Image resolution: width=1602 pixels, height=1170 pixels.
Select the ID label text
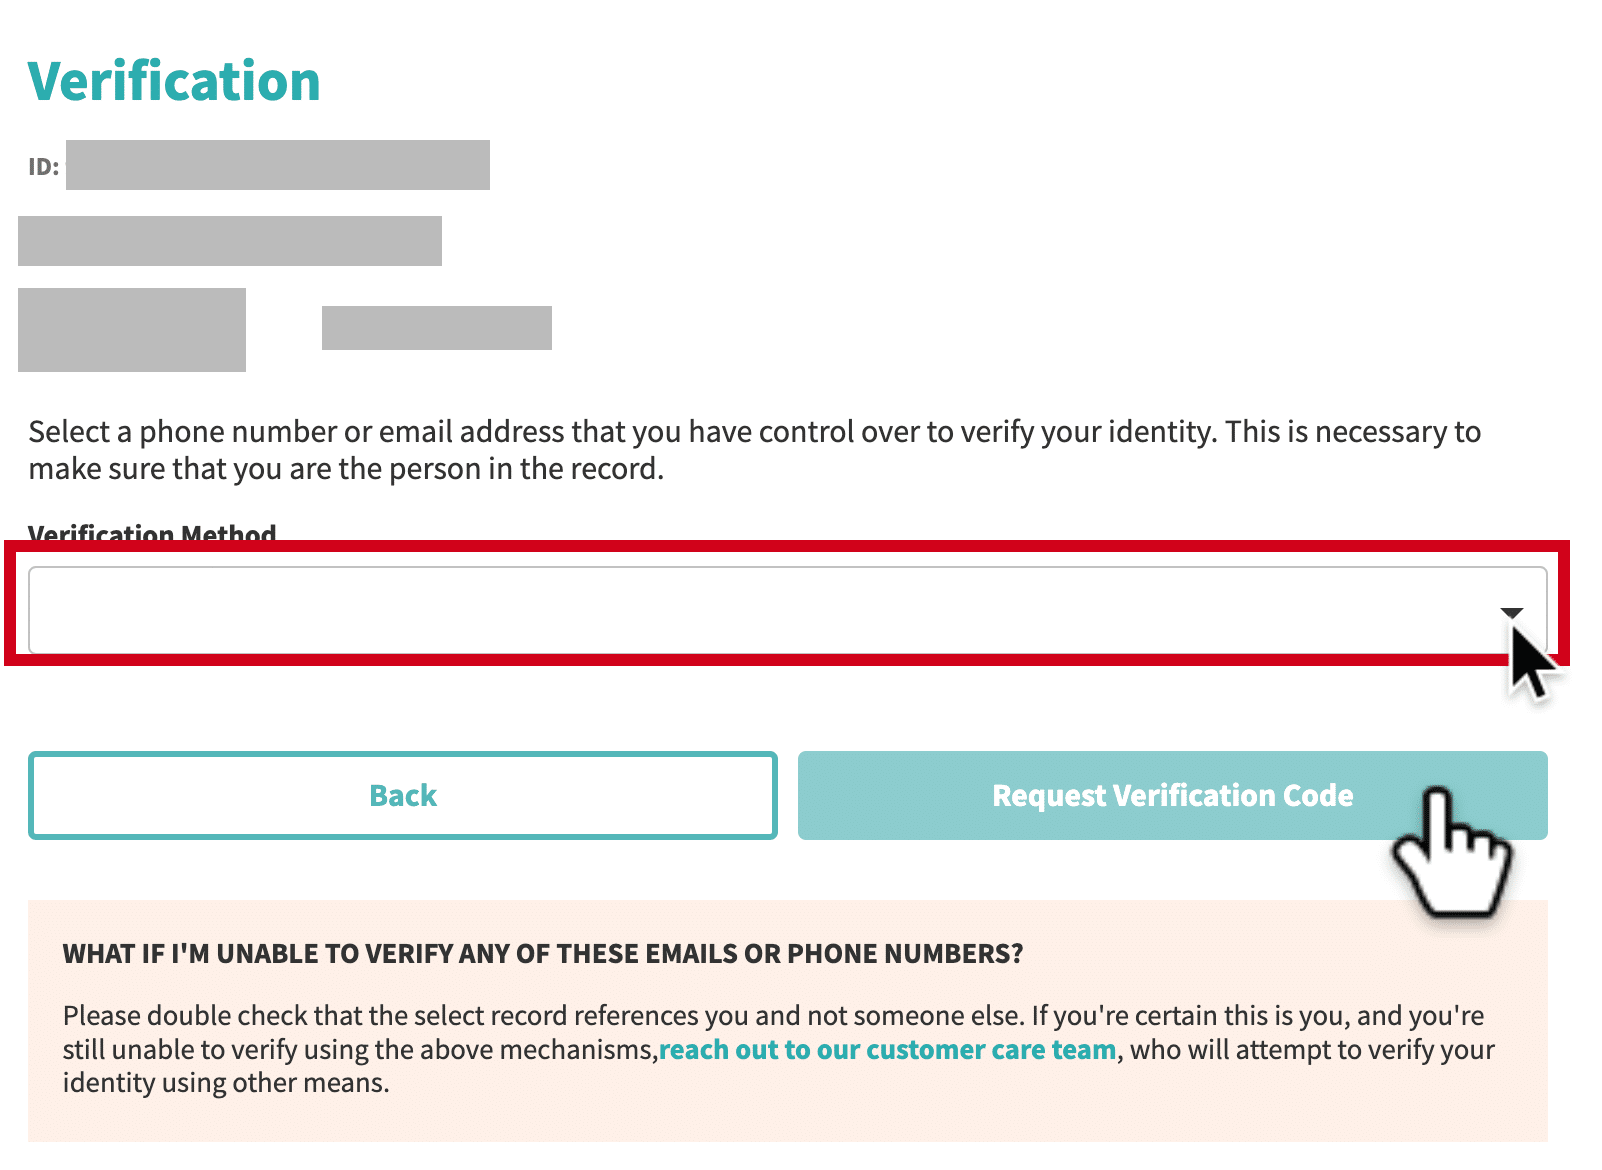(44, 166)
